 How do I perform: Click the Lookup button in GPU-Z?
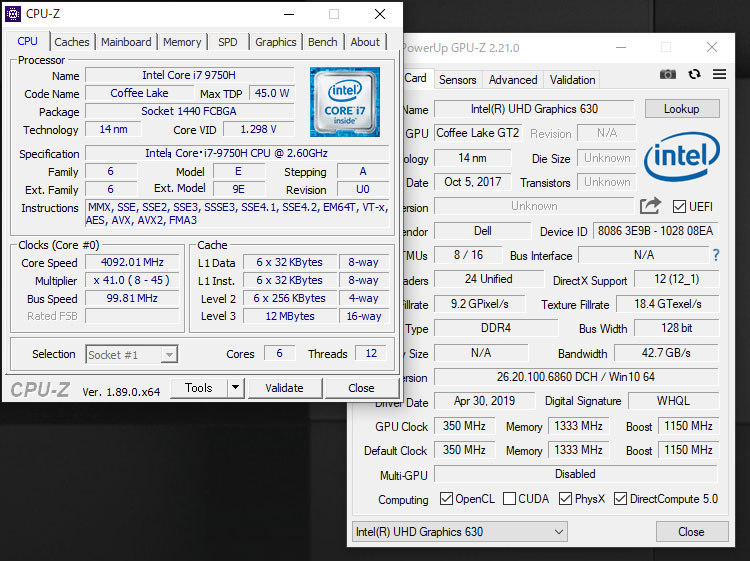pos(682,109)
